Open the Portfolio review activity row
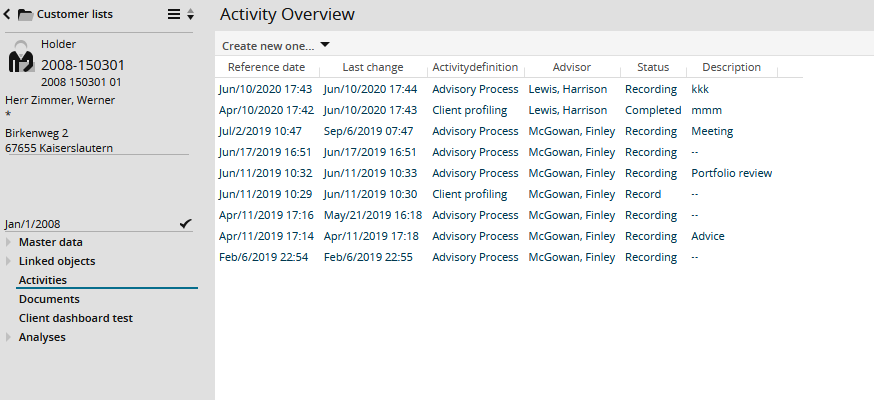This screenshot has height=400, width=874. click(730, 173)
